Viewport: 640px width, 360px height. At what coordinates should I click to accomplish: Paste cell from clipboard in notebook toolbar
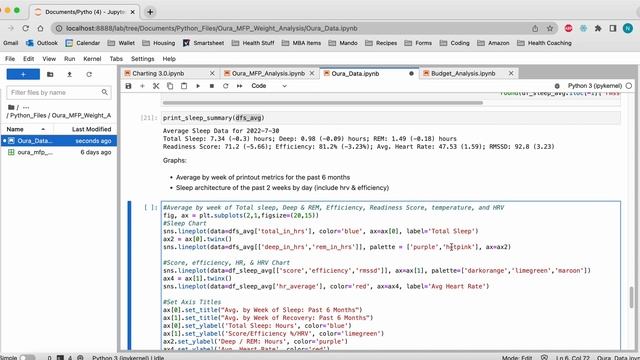(184, 86)
